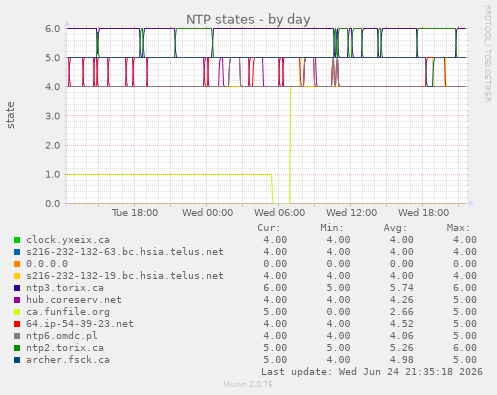Click ntp2.torix.ca average value 5.26
This screenshot has height=395, width=497.
402,348
